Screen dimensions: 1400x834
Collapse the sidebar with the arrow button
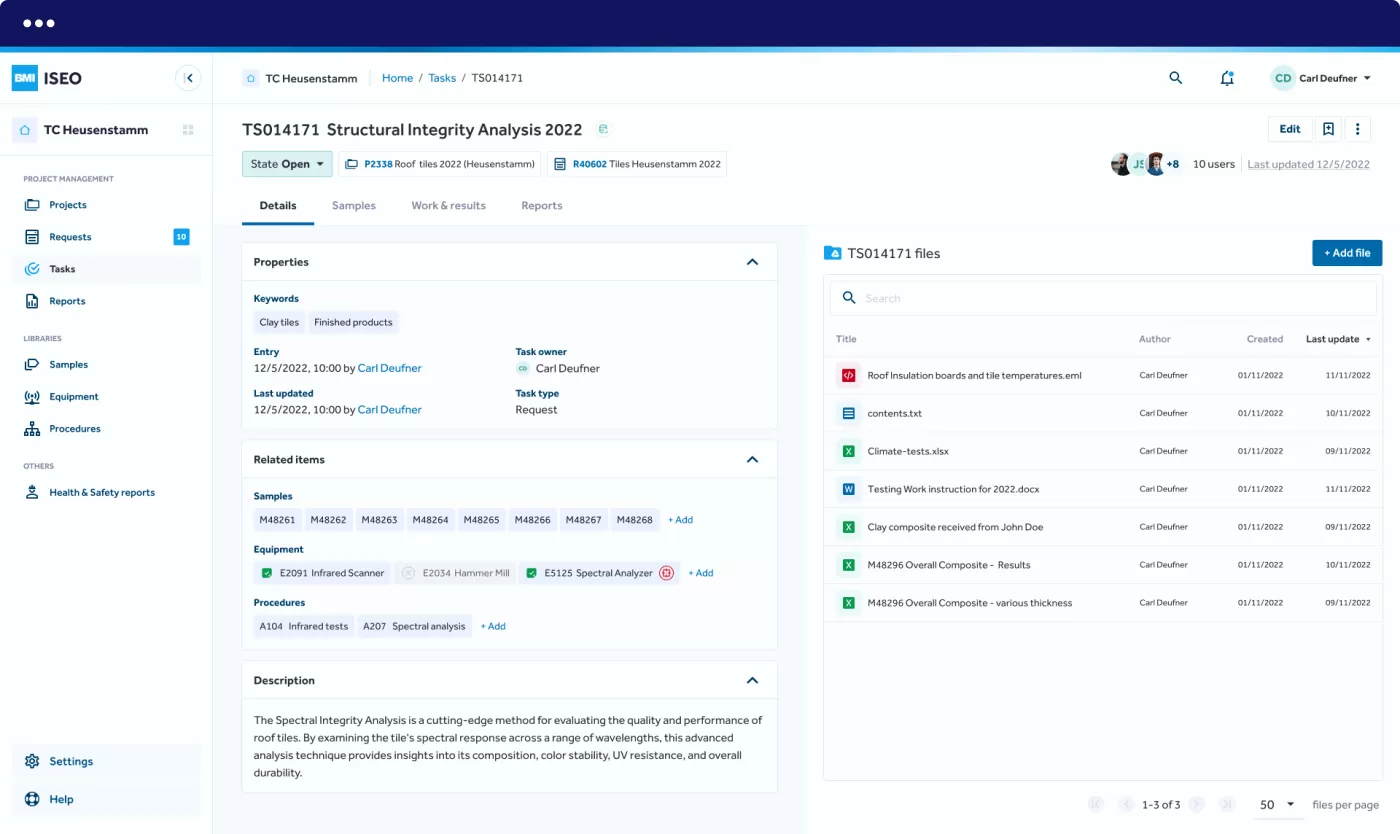click(x=188, y=78)
